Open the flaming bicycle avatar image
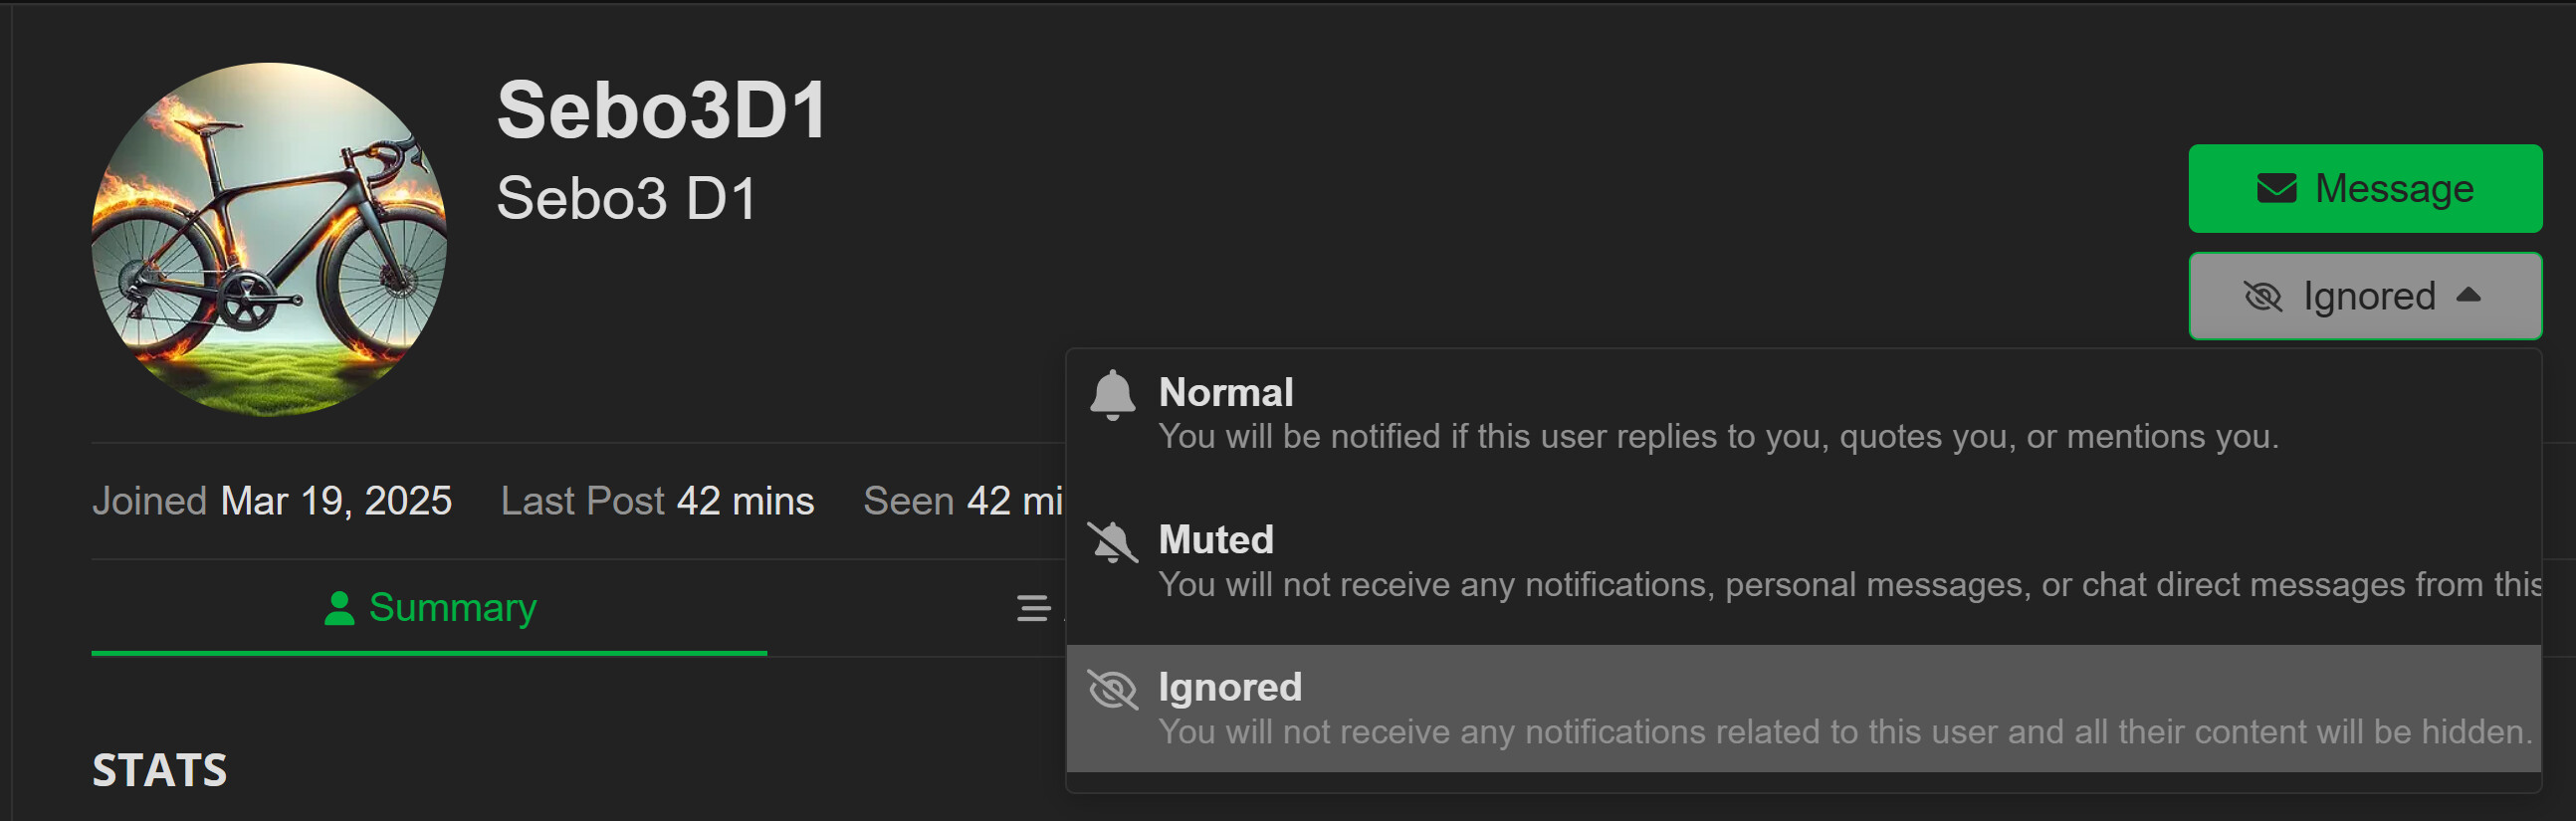 269,240
